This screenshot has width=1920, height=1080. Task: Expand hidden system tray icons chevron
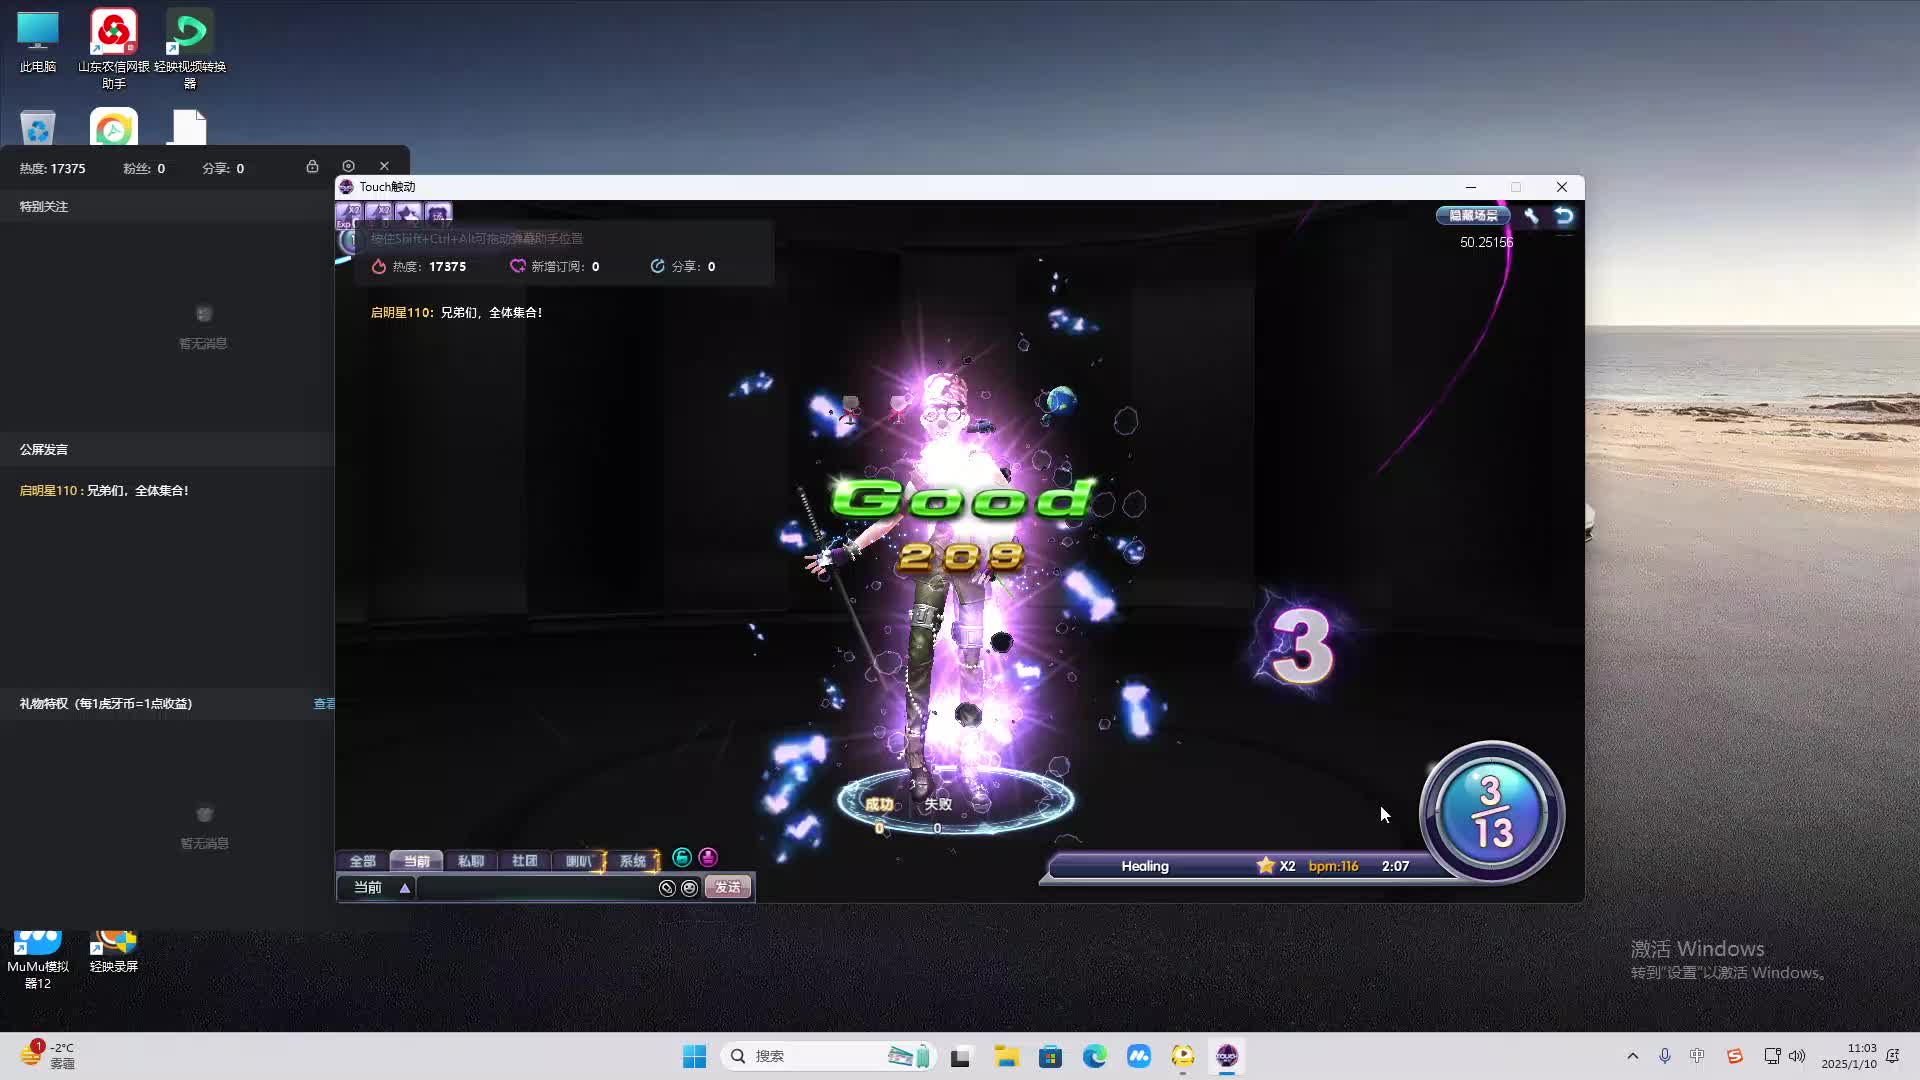[x=1632, y=1056]
